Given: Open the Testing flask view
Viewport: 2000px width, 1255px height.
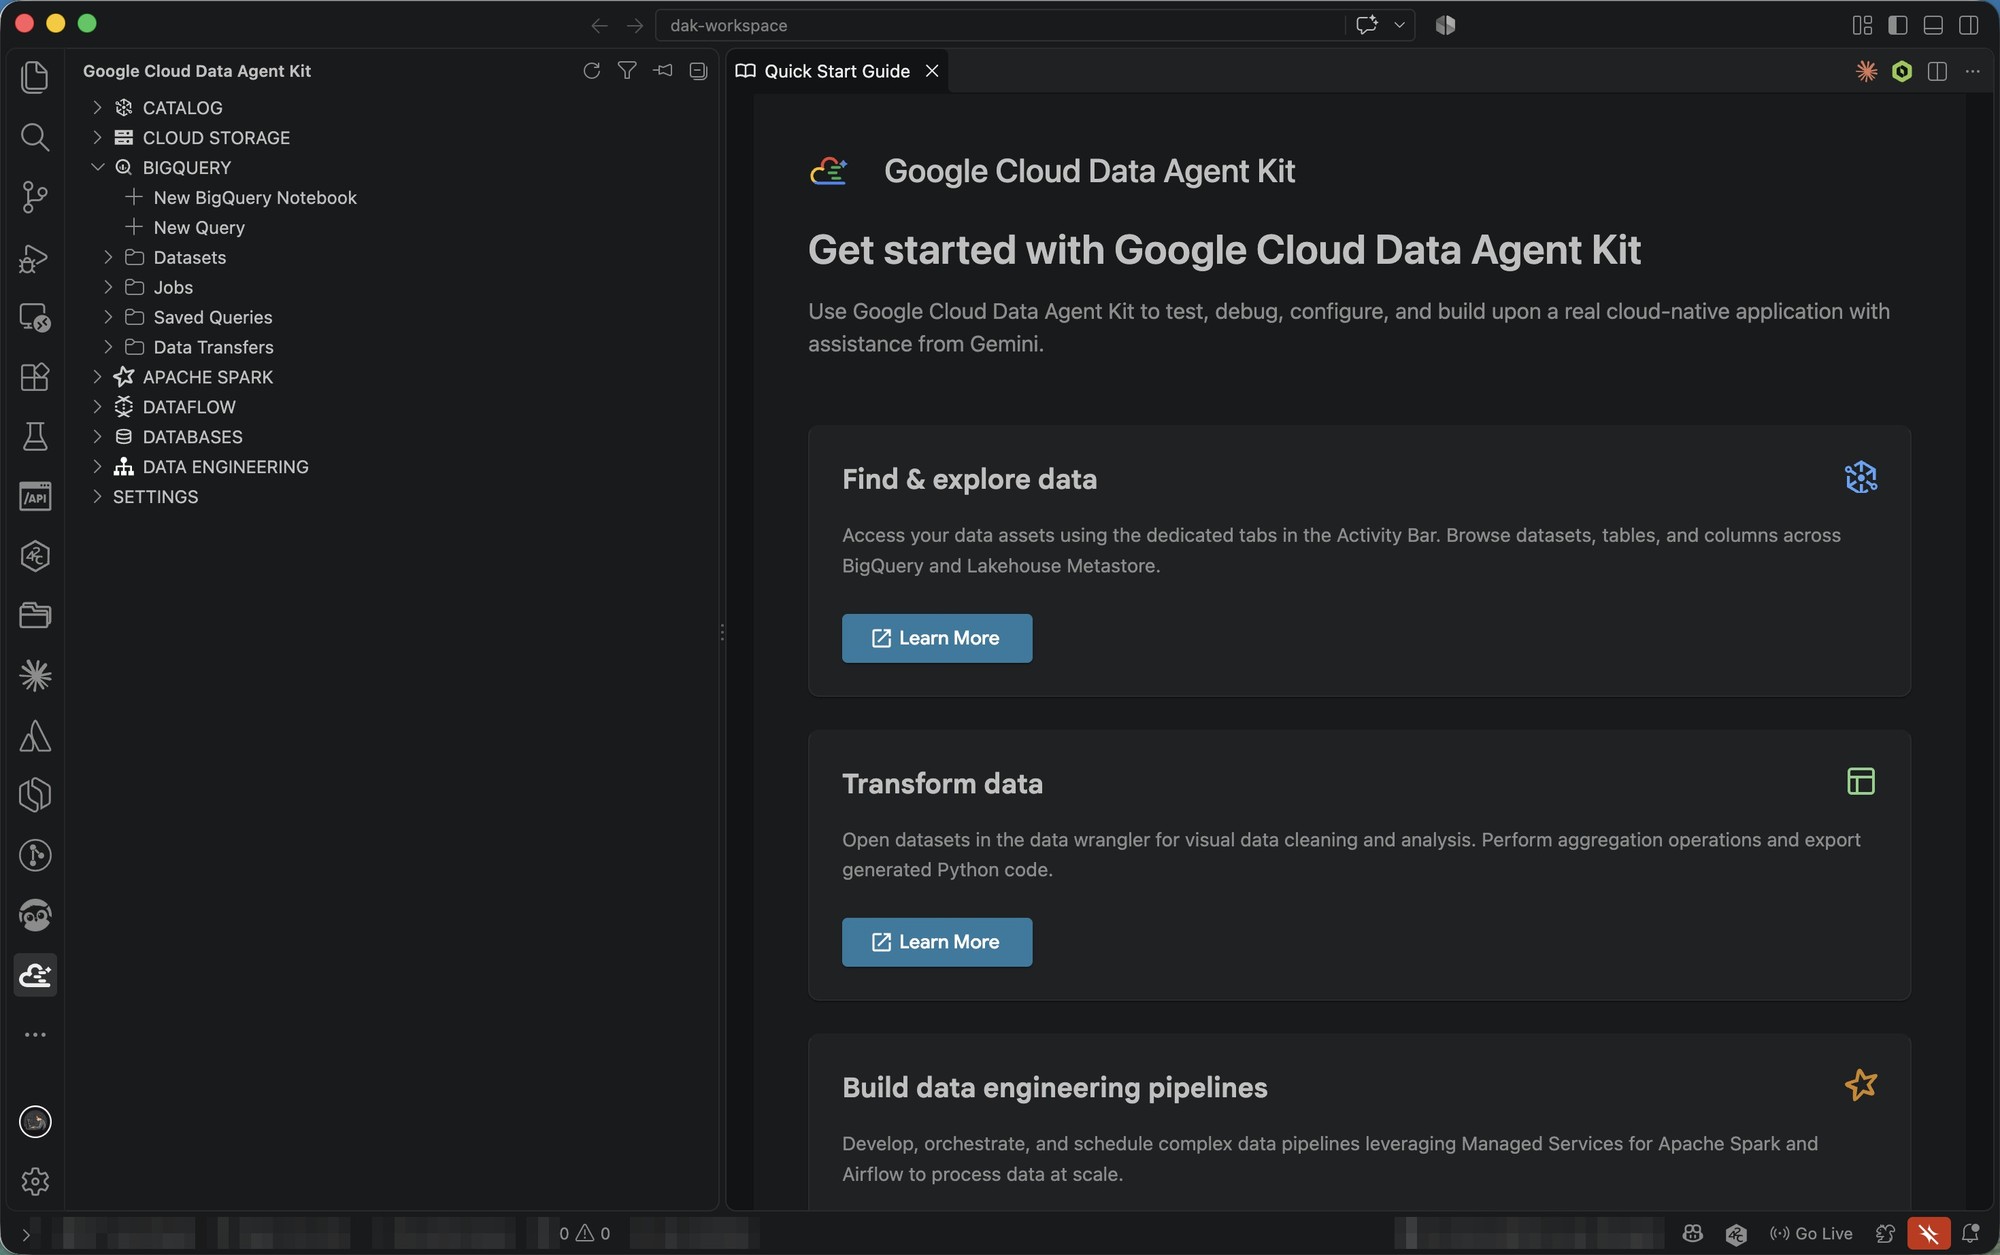Looking at the screenshot, I should point(35,437).
